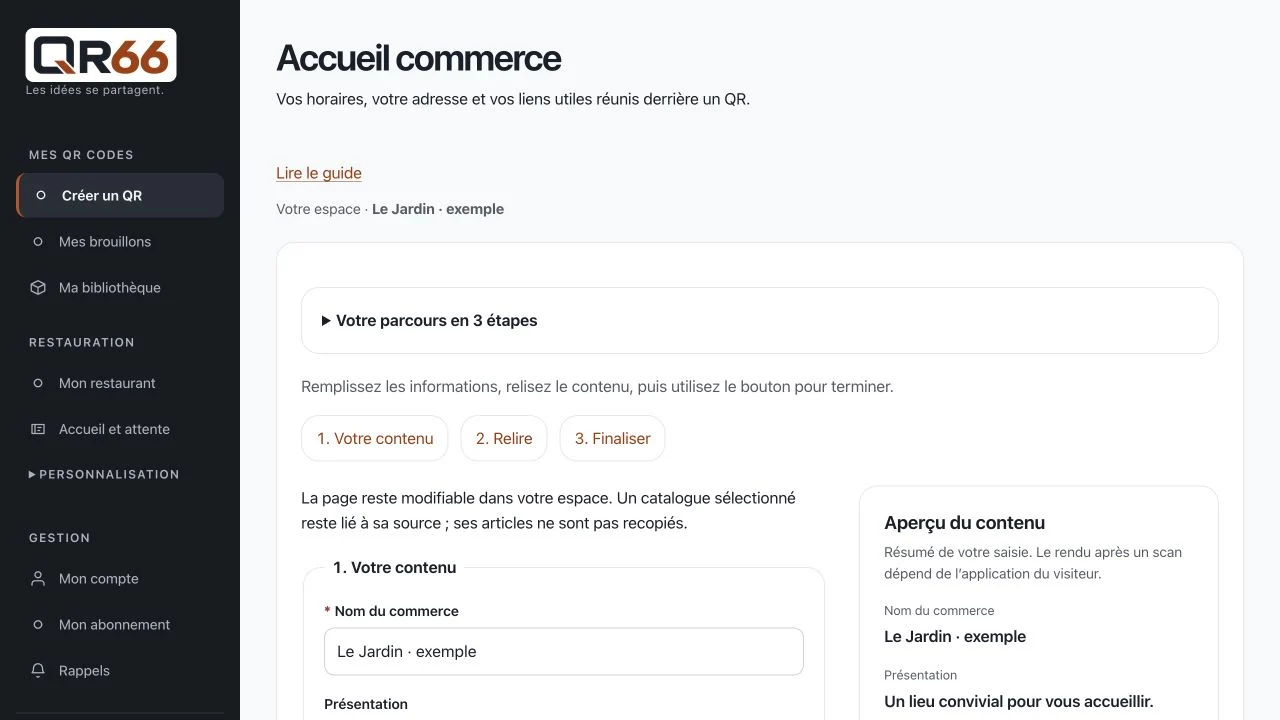Click the person icon beside Mon compte
Screen dimensions: 1280x720
[x=38, y=579]
